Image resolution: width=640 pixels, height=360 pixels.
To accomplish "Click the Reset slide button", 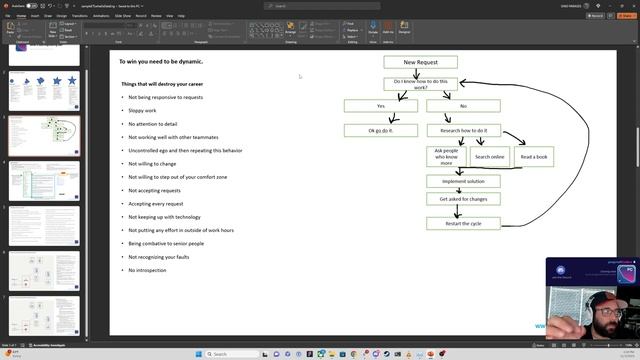I will [67, 30].
